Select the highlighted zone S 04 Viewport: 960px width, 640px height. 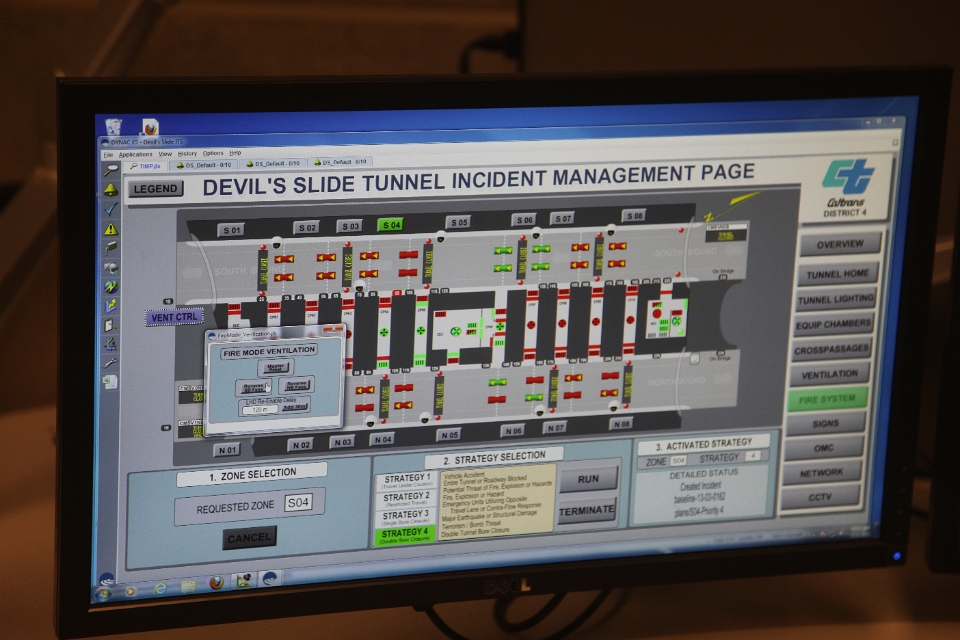tap(391, 225)
